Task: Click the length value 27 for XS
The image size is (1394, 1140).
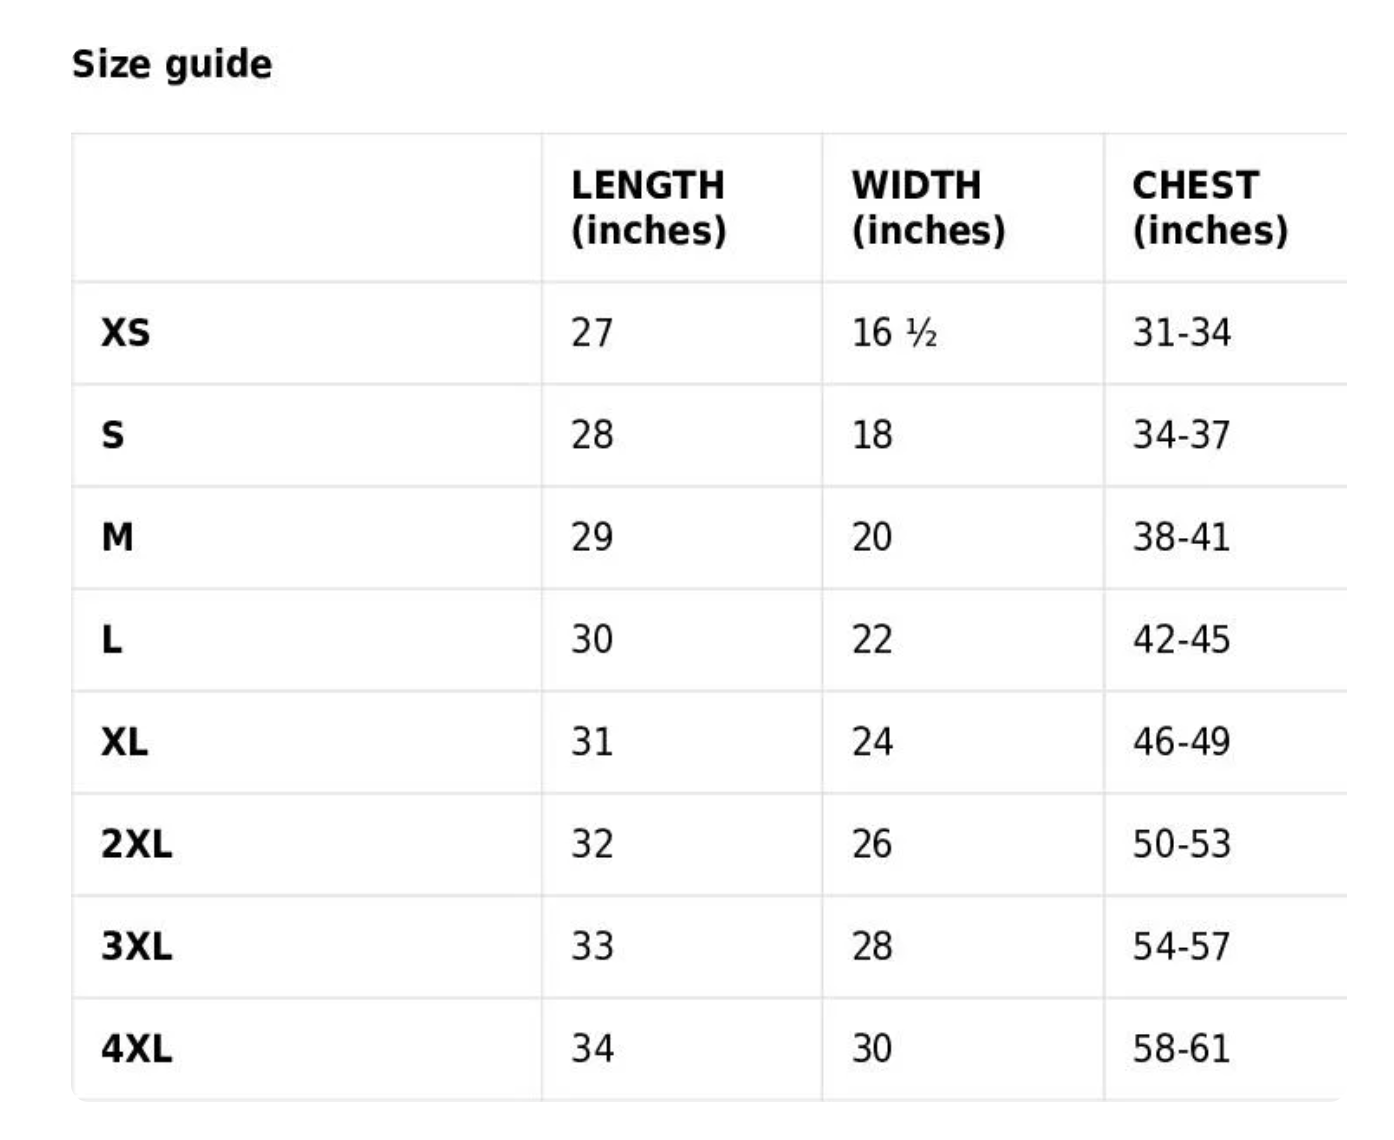Action: (592, 333)
